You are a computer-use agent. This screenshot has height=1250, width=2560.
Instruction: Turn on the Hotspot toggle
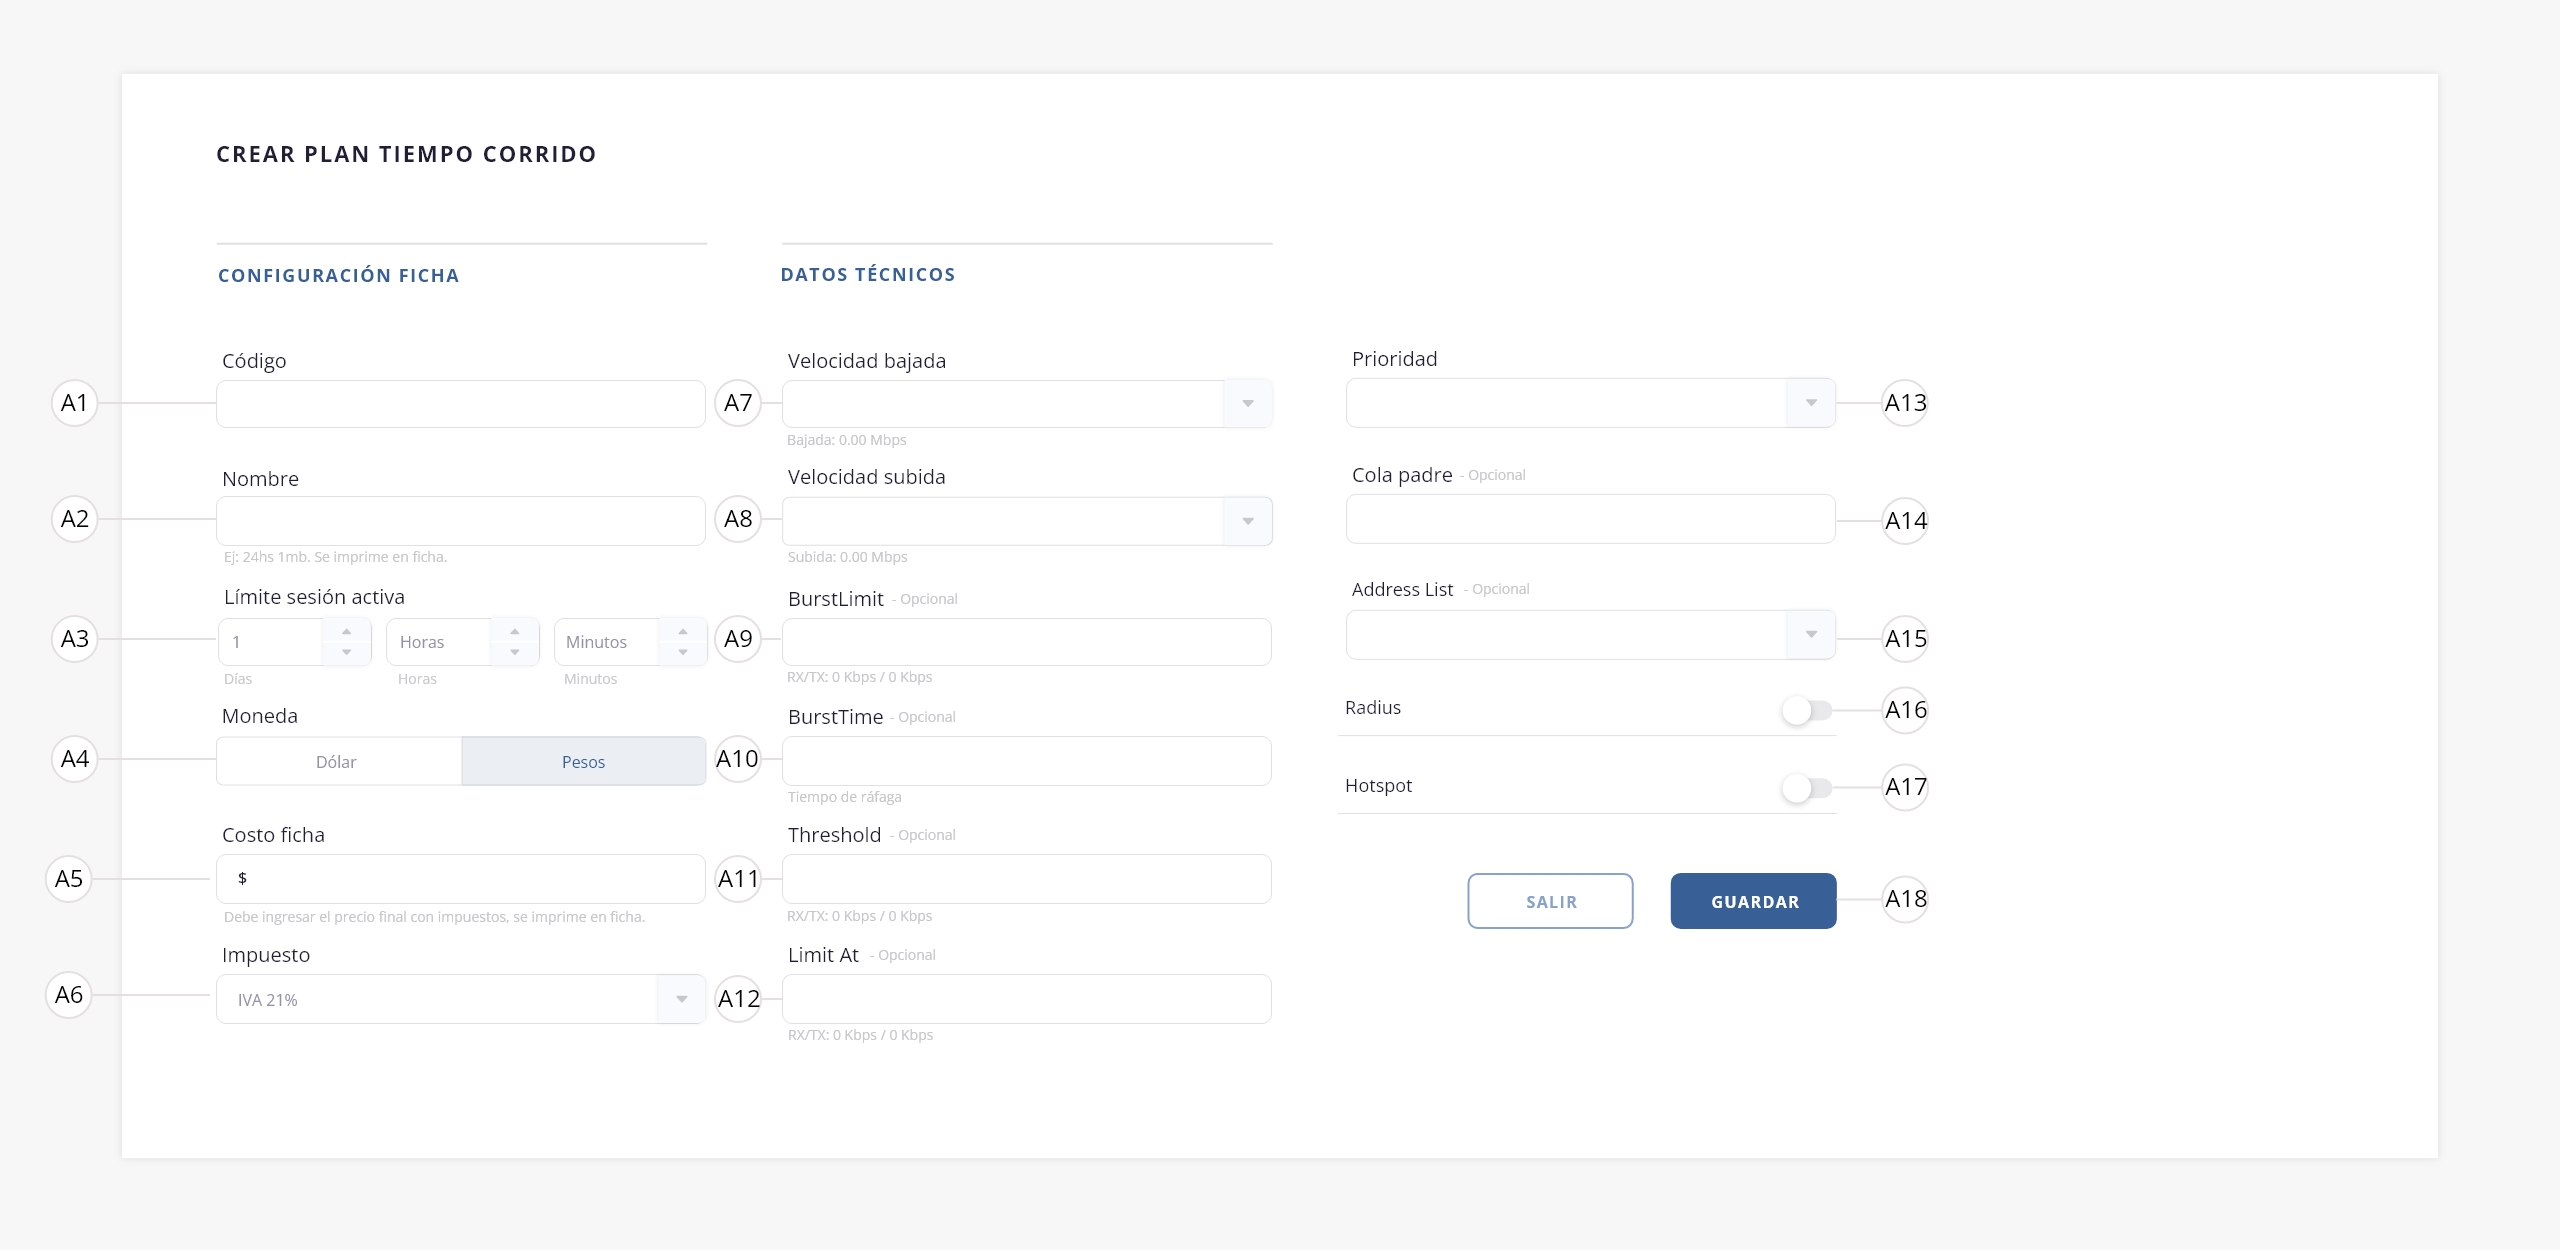point(1806,788)
